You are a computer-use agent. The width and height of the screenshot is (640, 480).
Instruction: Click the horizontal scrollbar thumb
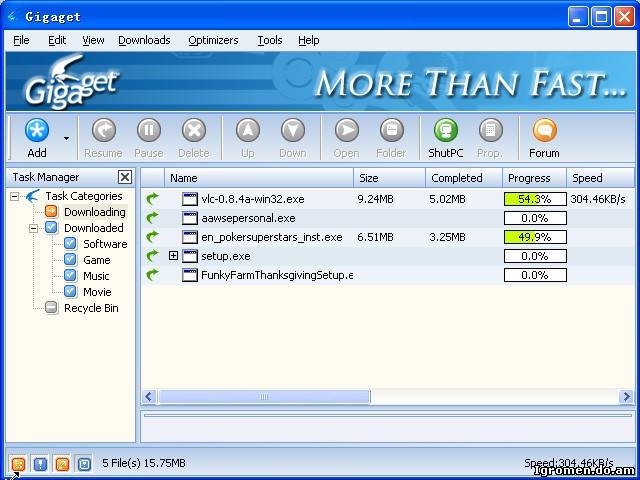tap(264, 396)
